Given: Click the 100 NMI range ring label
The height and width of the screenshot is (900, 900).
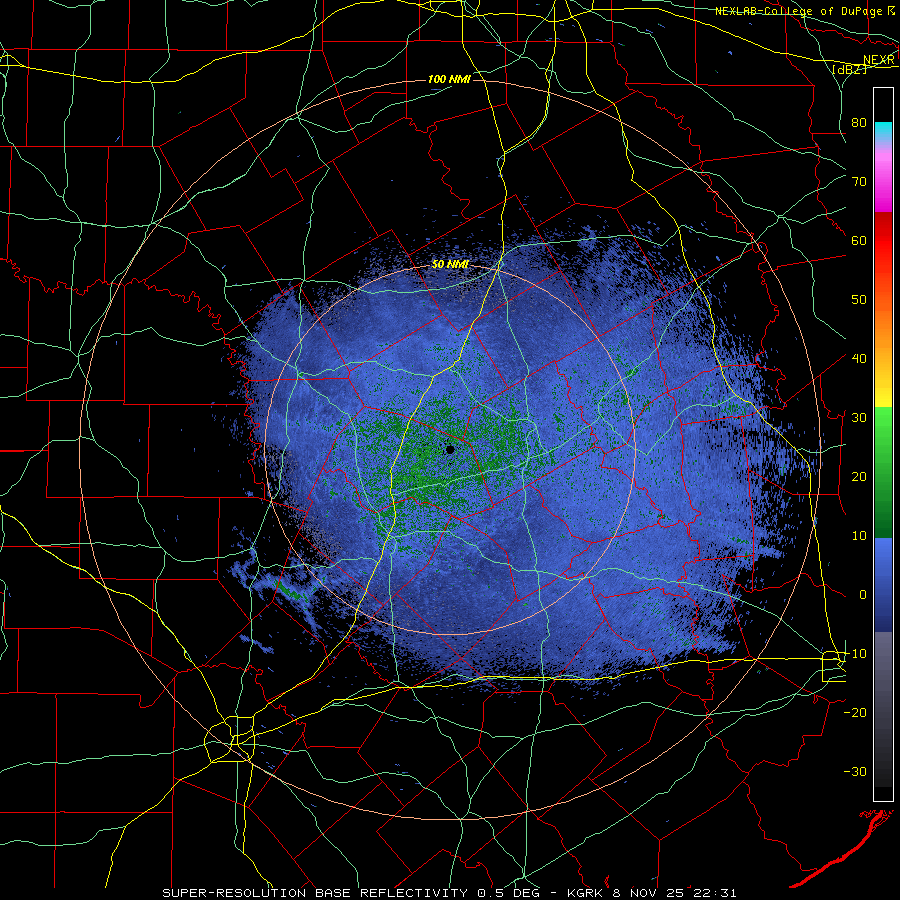Looking at the screenshot, I should [449, 79].
